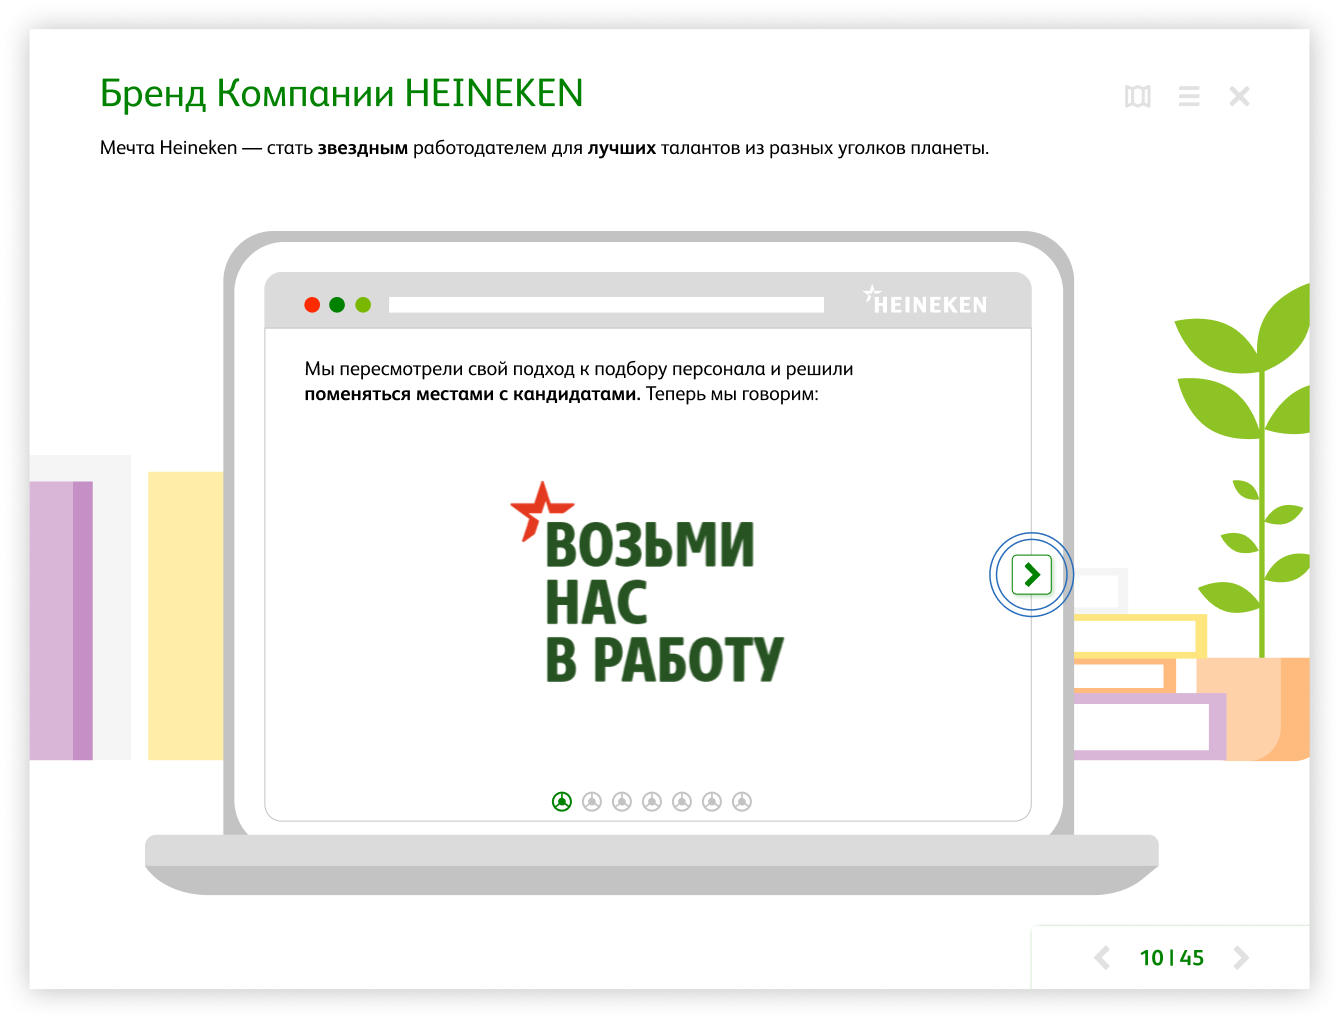Select the seventh slide indicator dot
Viewport: 1341px width, 1021px height.
pyautogui.click(x=742, y=801)
